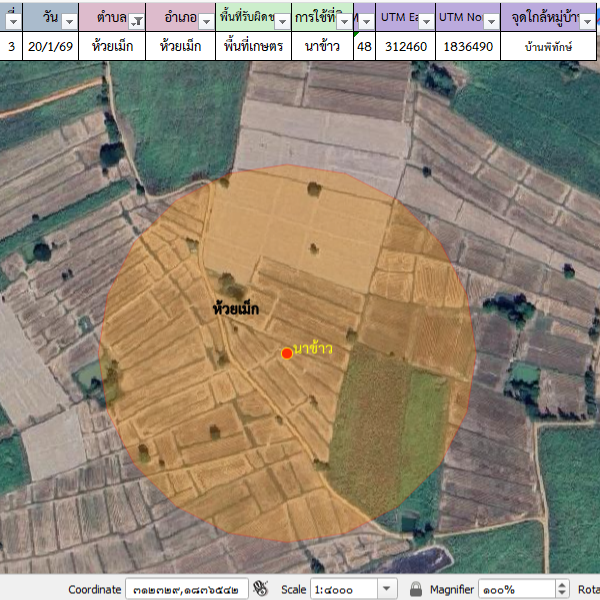
Task: Open filter for UTM Easting column
Action: 424,21
